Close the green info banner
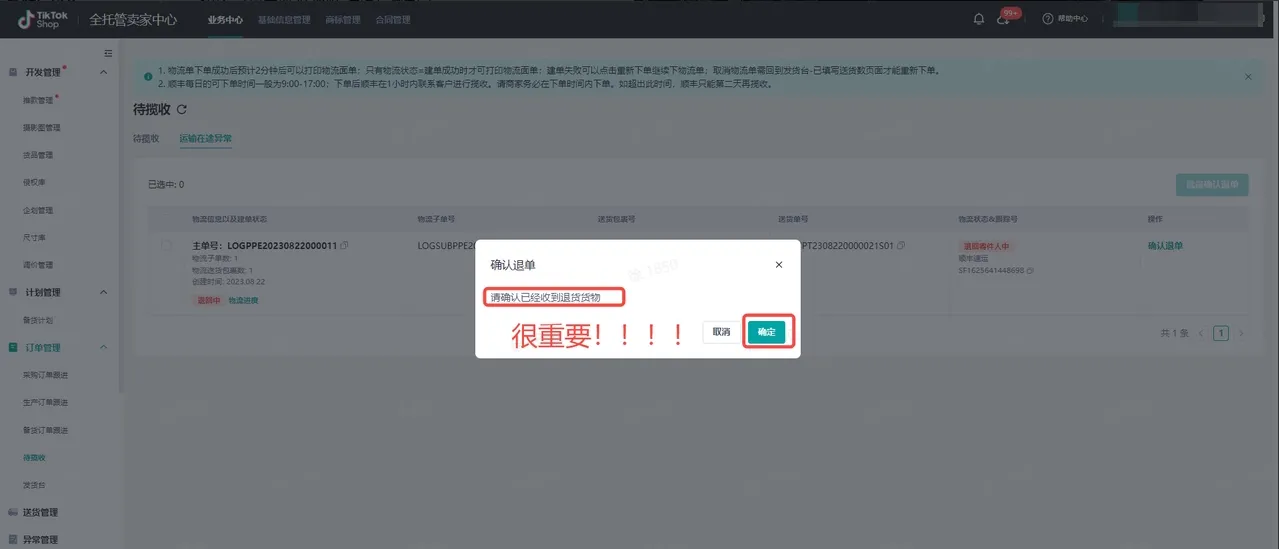 (x=1248, y=76)
